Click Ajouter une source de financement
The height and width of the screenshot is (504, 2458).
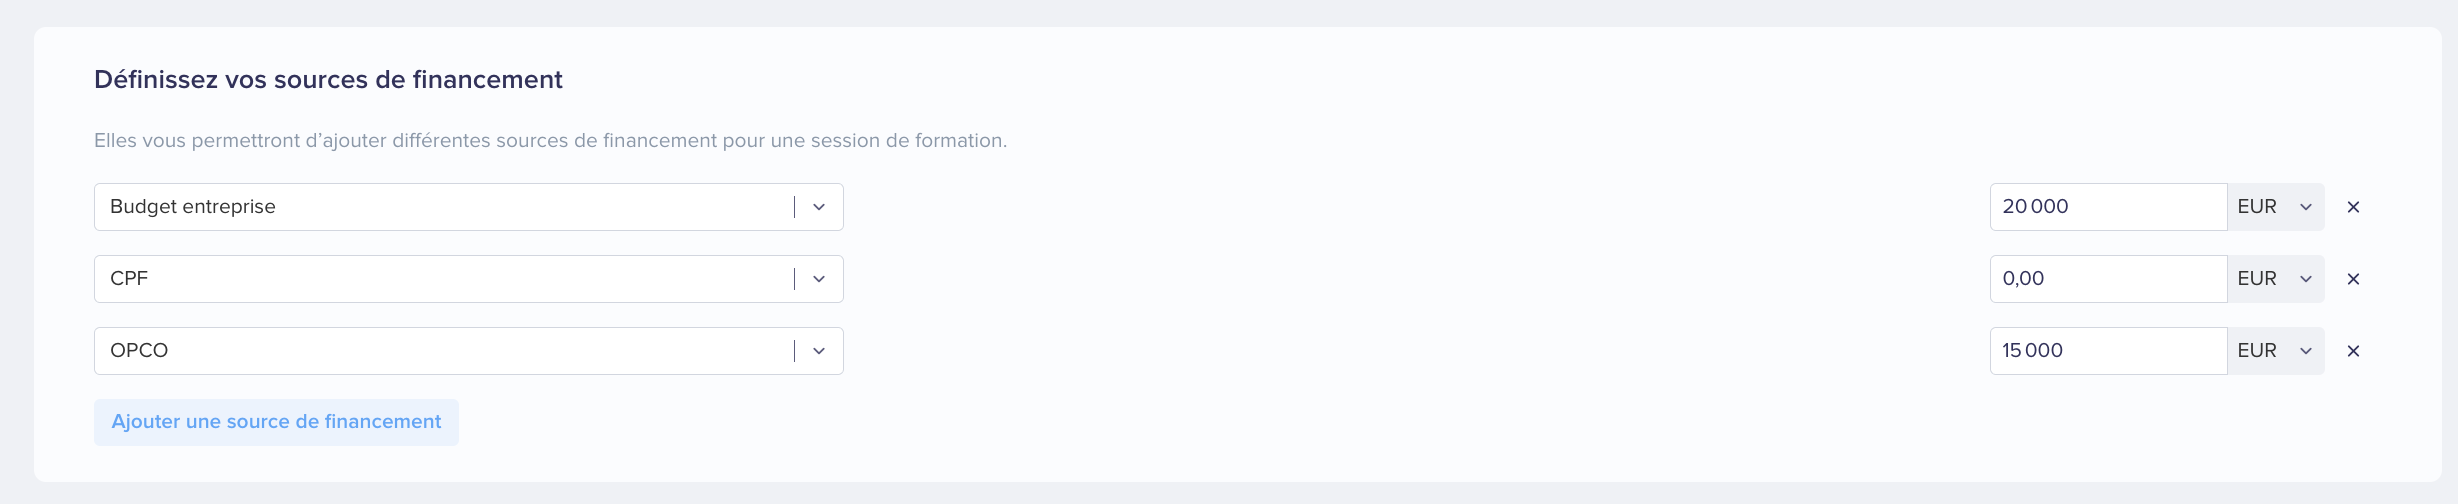(x=276, y=422)
